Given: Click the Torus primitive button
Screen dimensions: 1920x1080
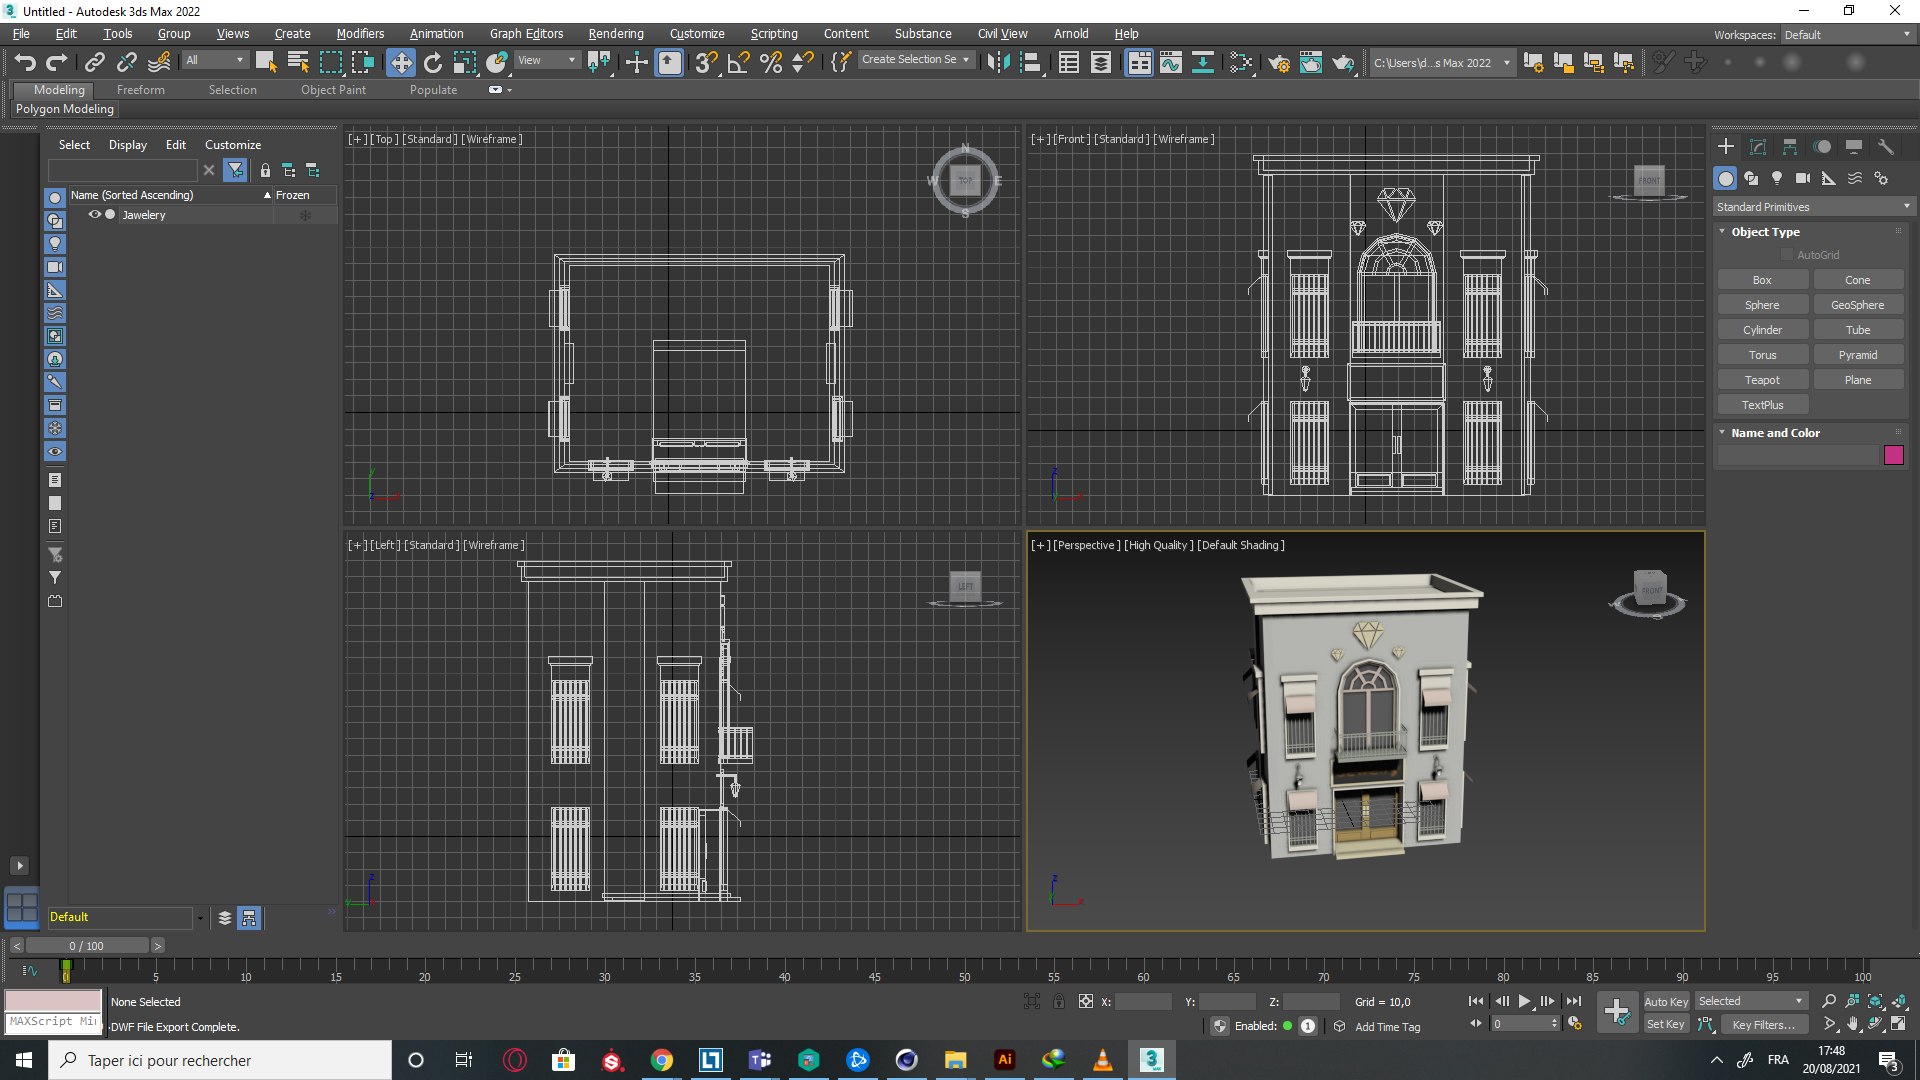Looking at the screenshot, I should [x=1762, y=355].
